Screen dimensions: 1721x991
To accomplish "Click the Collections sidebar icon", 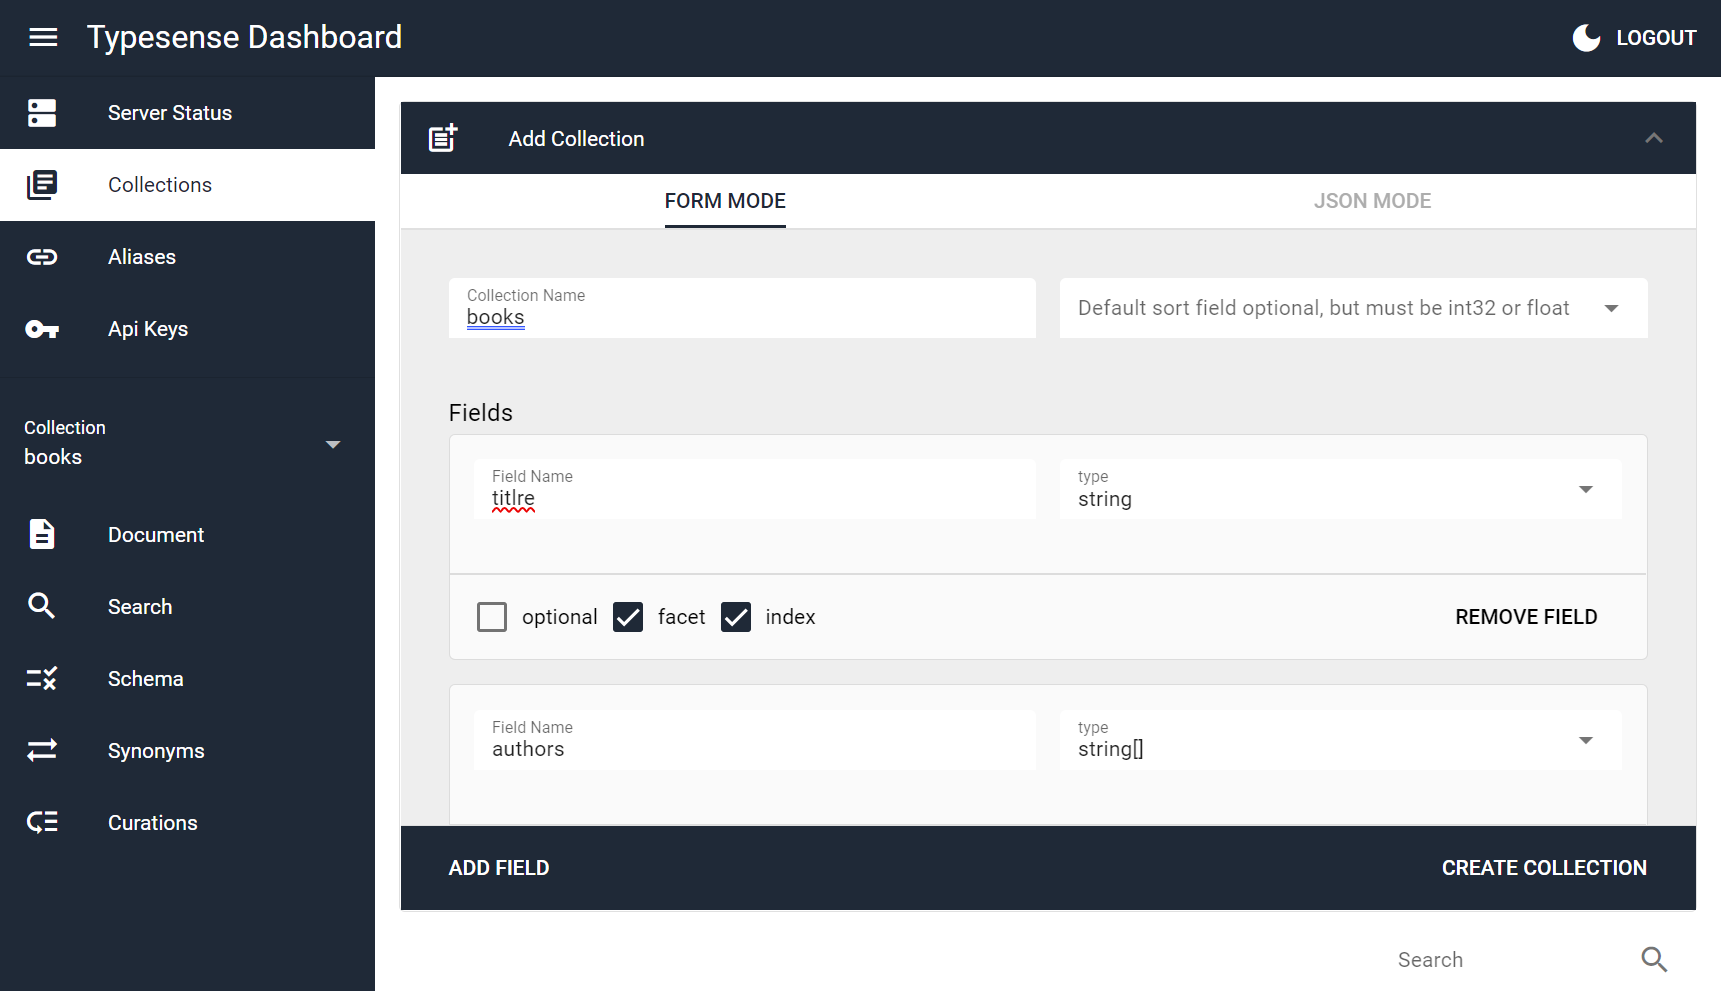I will tap(42, 185).
